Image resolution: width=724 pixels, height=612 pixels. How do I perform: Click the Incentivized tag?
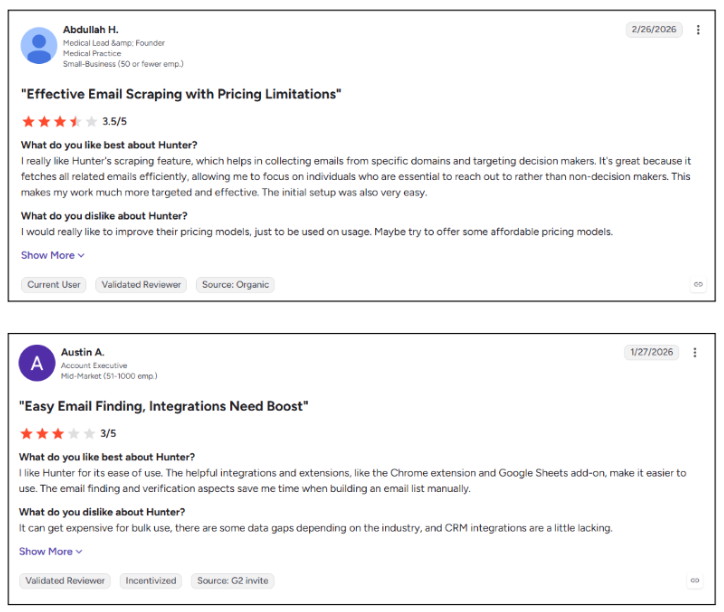tap(151, 581)
